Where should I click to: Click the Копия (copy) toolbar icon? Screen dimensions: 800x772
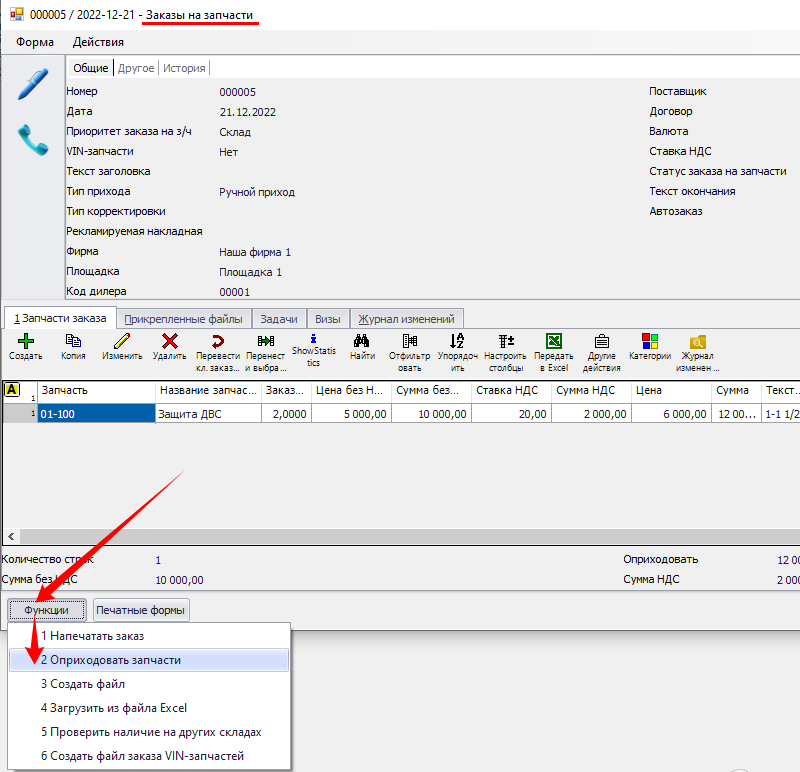73,342
